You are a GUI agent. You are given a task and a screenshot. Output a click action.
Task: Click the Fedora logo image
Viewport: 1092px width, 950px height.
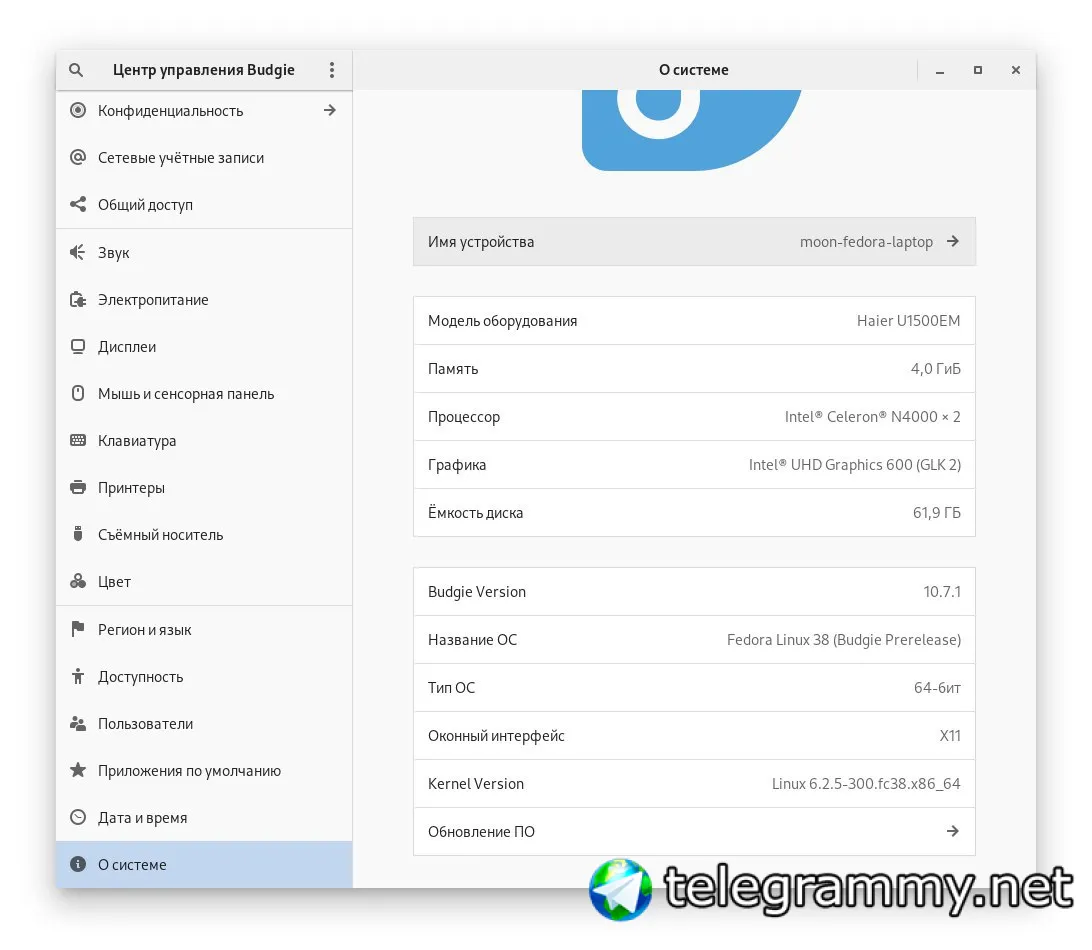click(x=692, y=130)
